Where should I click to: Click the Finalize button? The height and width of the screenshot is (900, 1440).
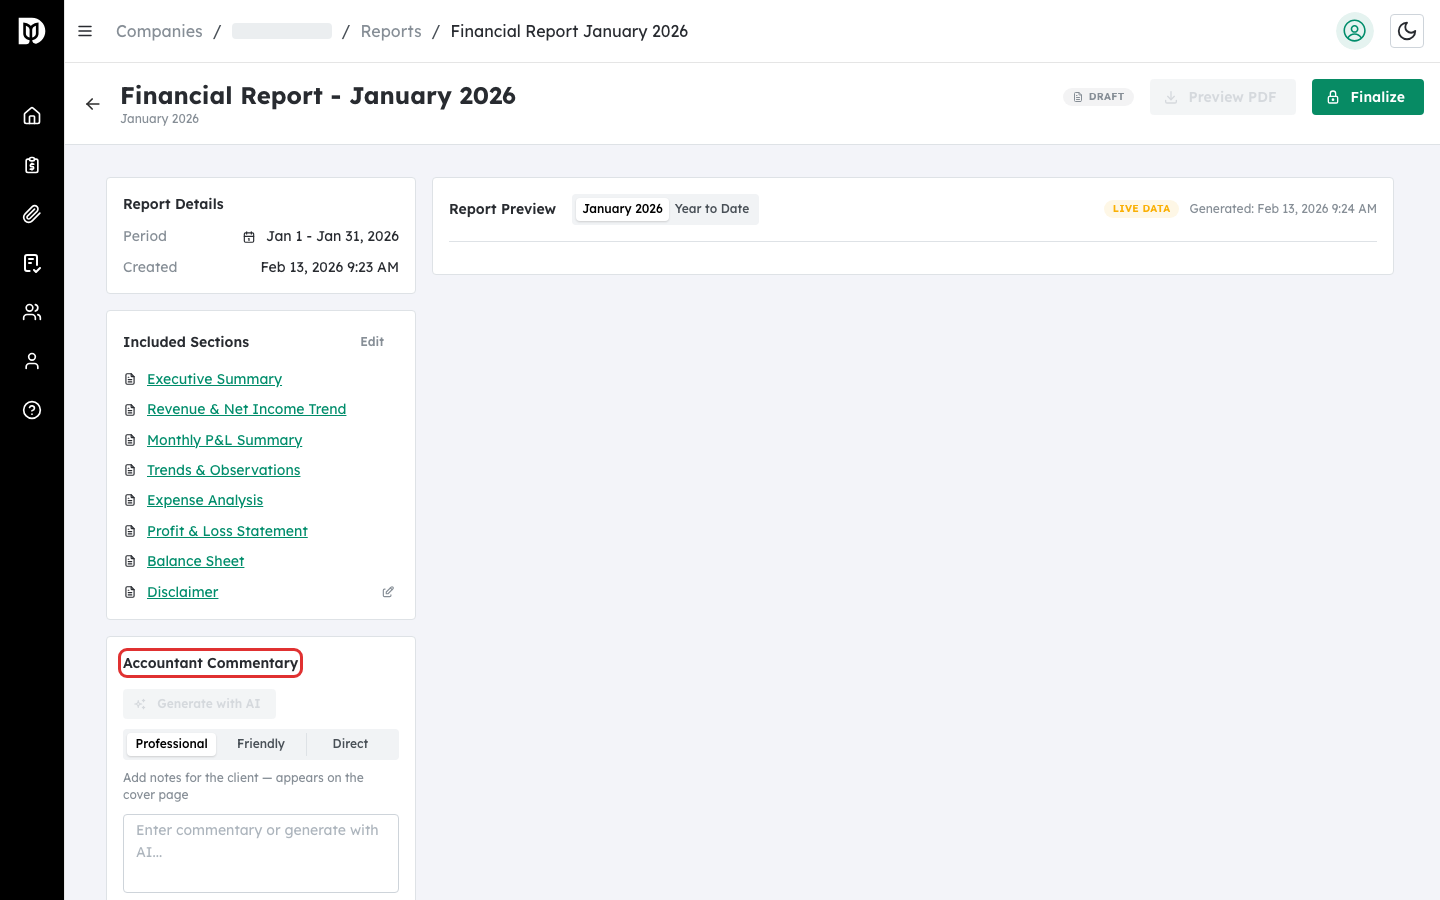click(1367, 97)
